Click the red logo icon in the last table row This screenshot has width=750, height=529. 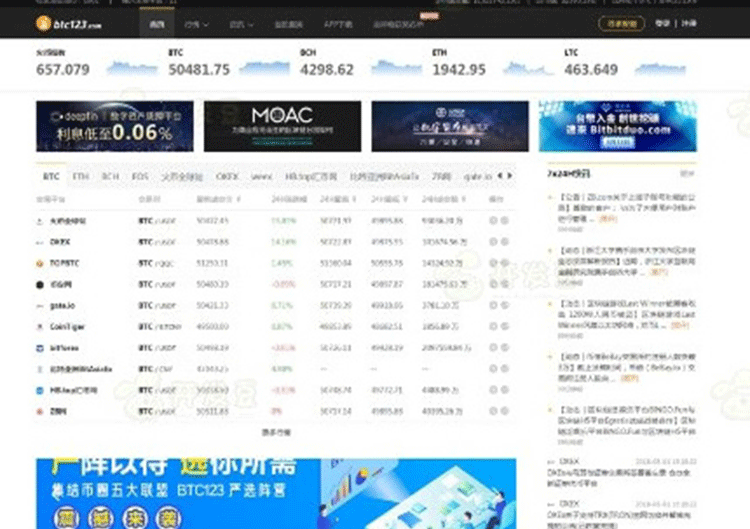tap(40, 411)
